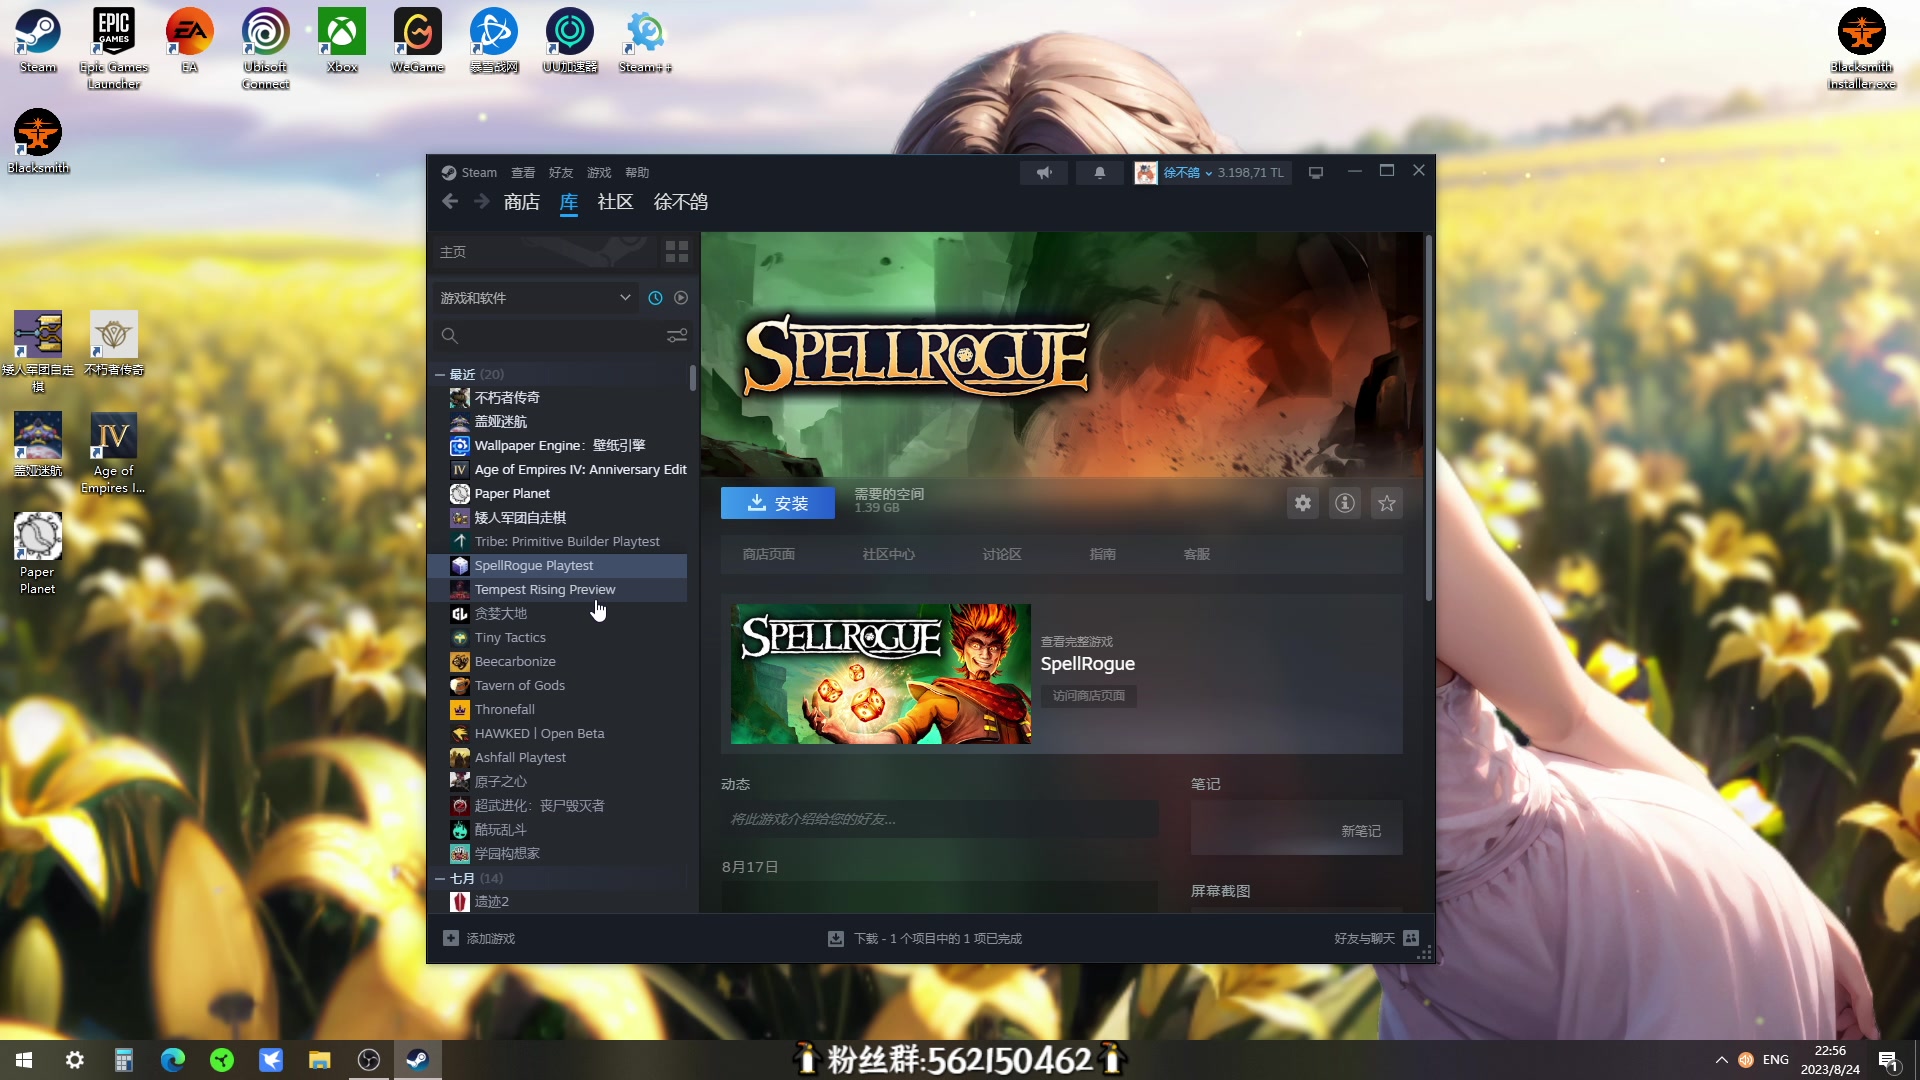The width and height of the screenshot is (1920, 1080).
Task: Open the Age of Empires IV desktop shortcut
Action: pos(113,452)
